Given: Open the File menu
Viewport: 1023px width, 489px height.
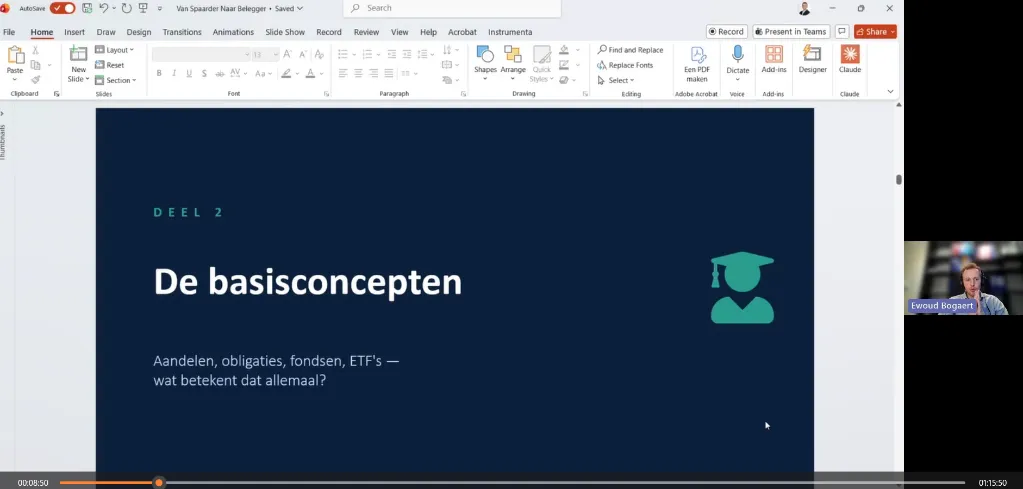Looking at the screenshot, I should pyautogui.click(x=9, y=32).
